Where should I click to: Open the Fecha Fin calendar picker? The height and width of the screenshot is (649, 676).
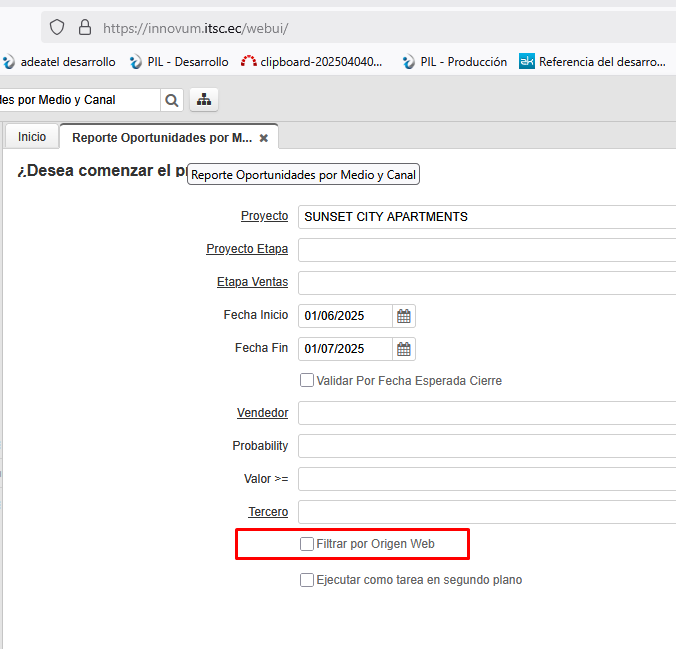(404, 349)
